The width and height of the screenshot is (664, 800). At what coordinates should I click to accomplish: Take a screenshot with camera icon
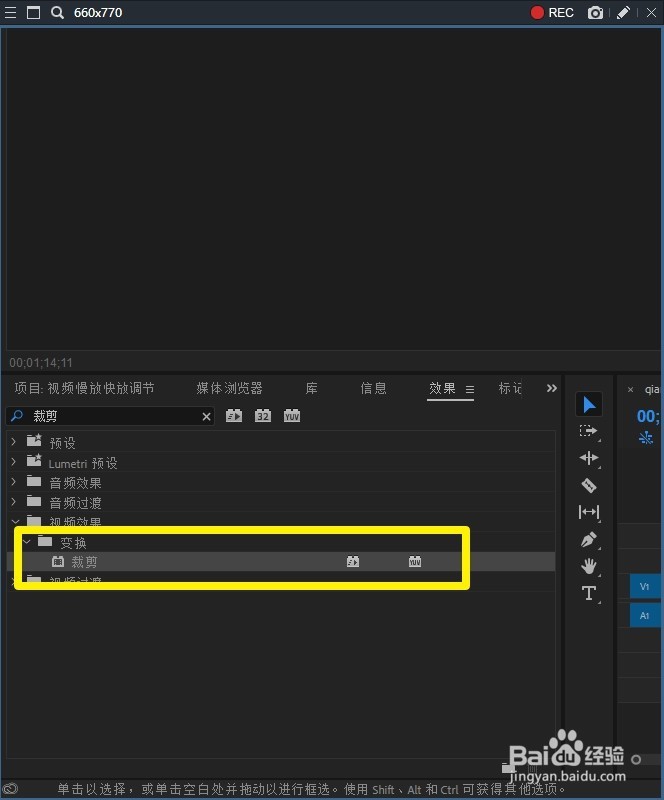595,13
